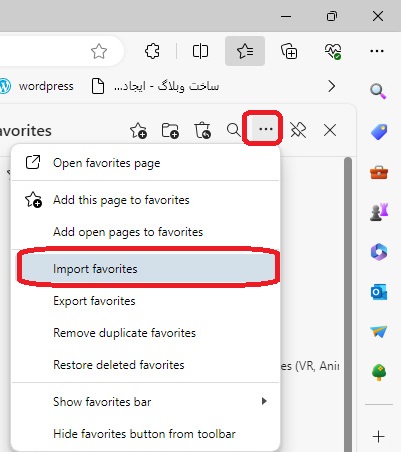Toggle the pin Favorites pane icon
Image resolution: width=401 pixels, height=452 pixels.
click(x=298, y=130)
